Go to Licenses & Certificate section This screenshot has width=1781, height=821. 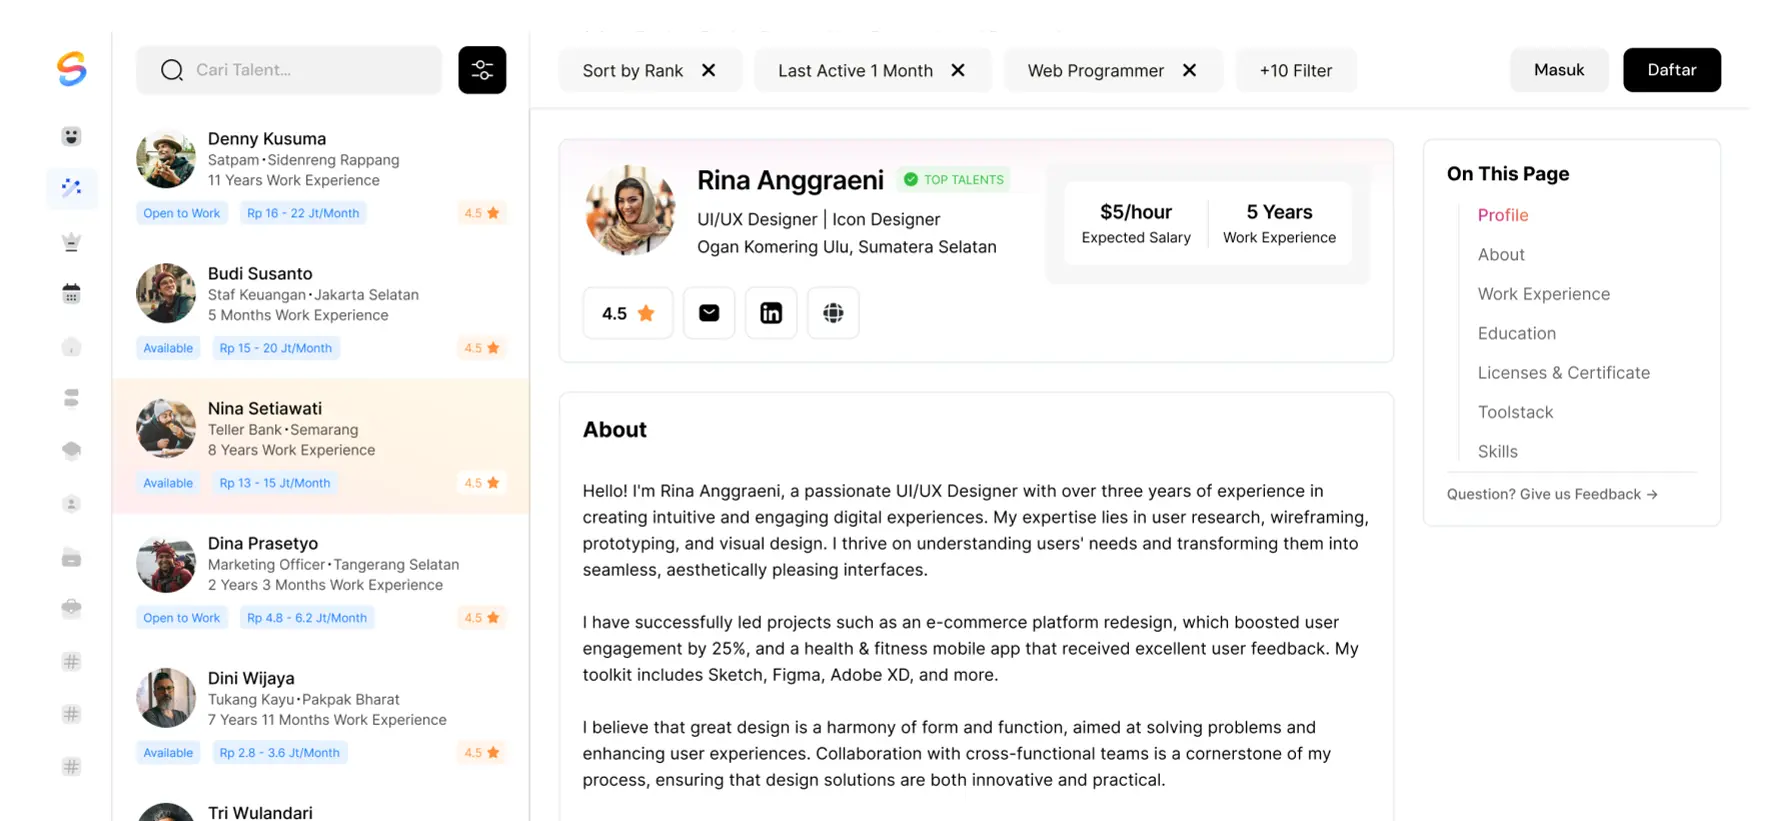[x=1564, y=373]
